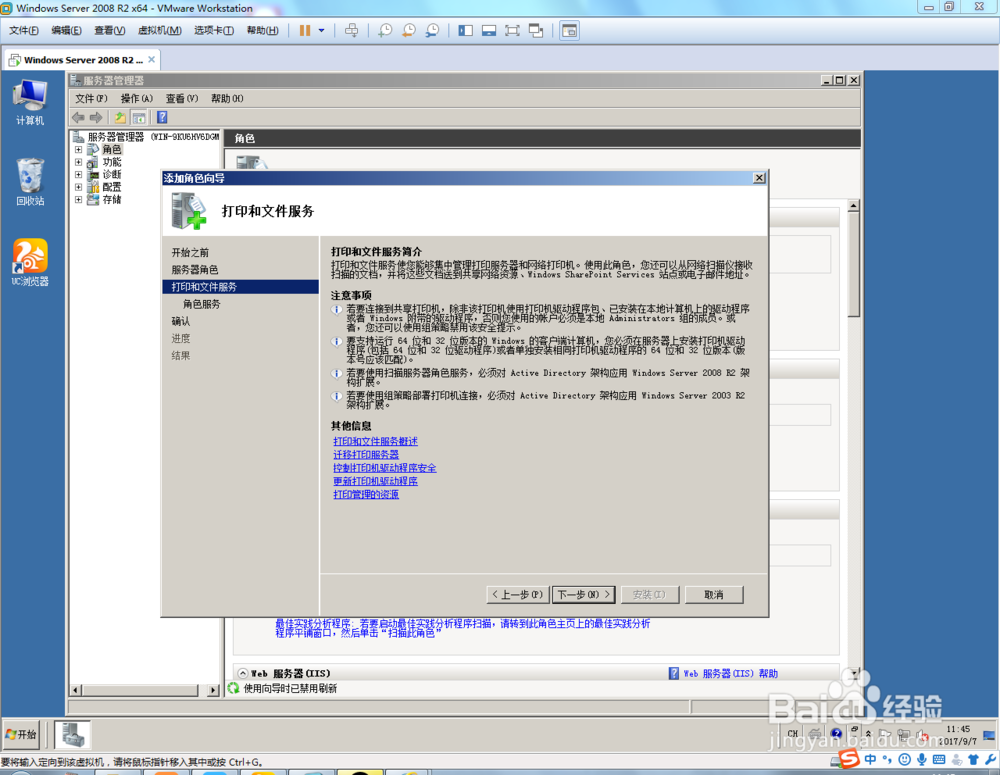
Task: Click show/hide console tree toolbar icon
Action: click(138, 117)
